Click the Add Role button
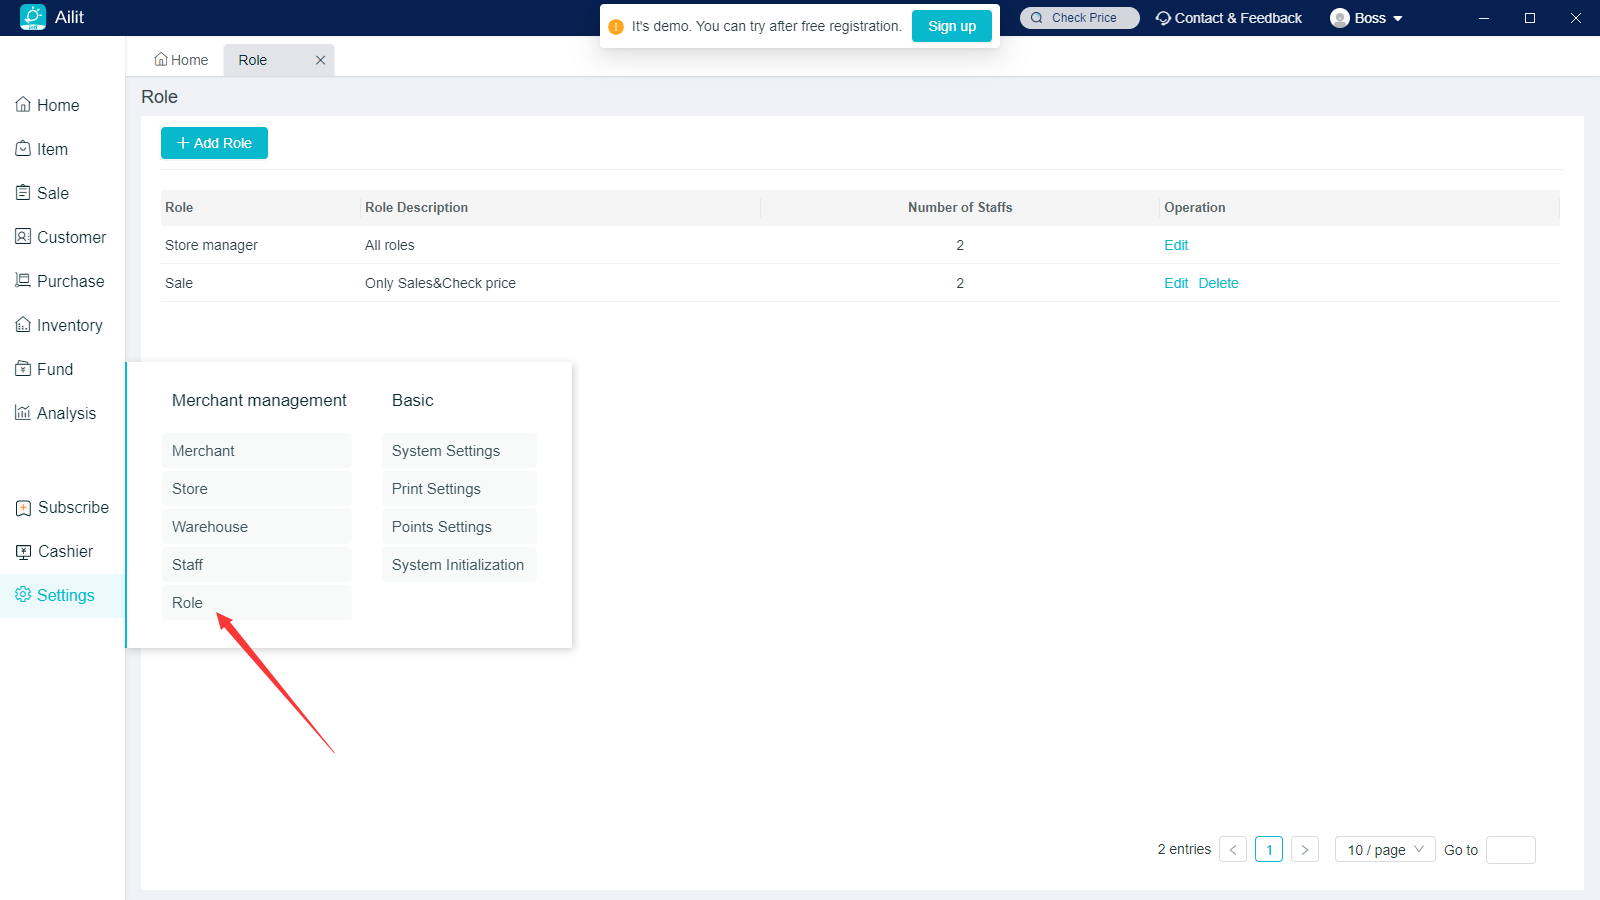The height and width of the screenshot is (900, 1600). [214, 143]
